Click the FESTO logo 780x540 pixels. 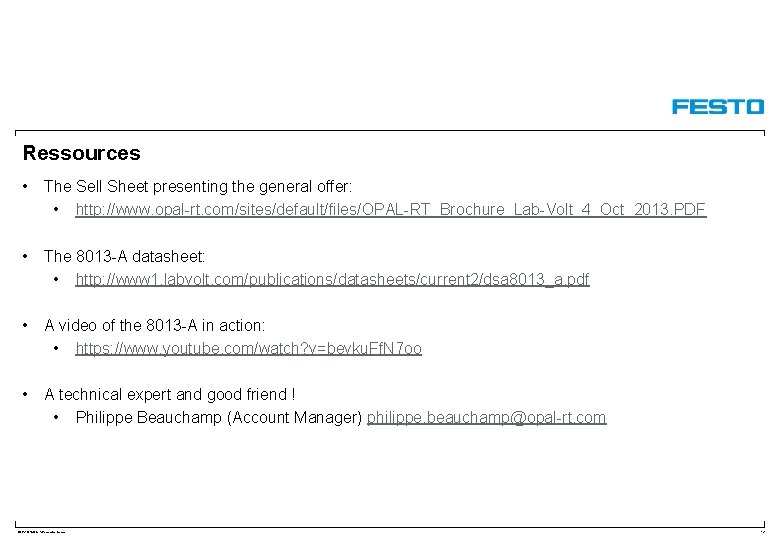(718, 106)
